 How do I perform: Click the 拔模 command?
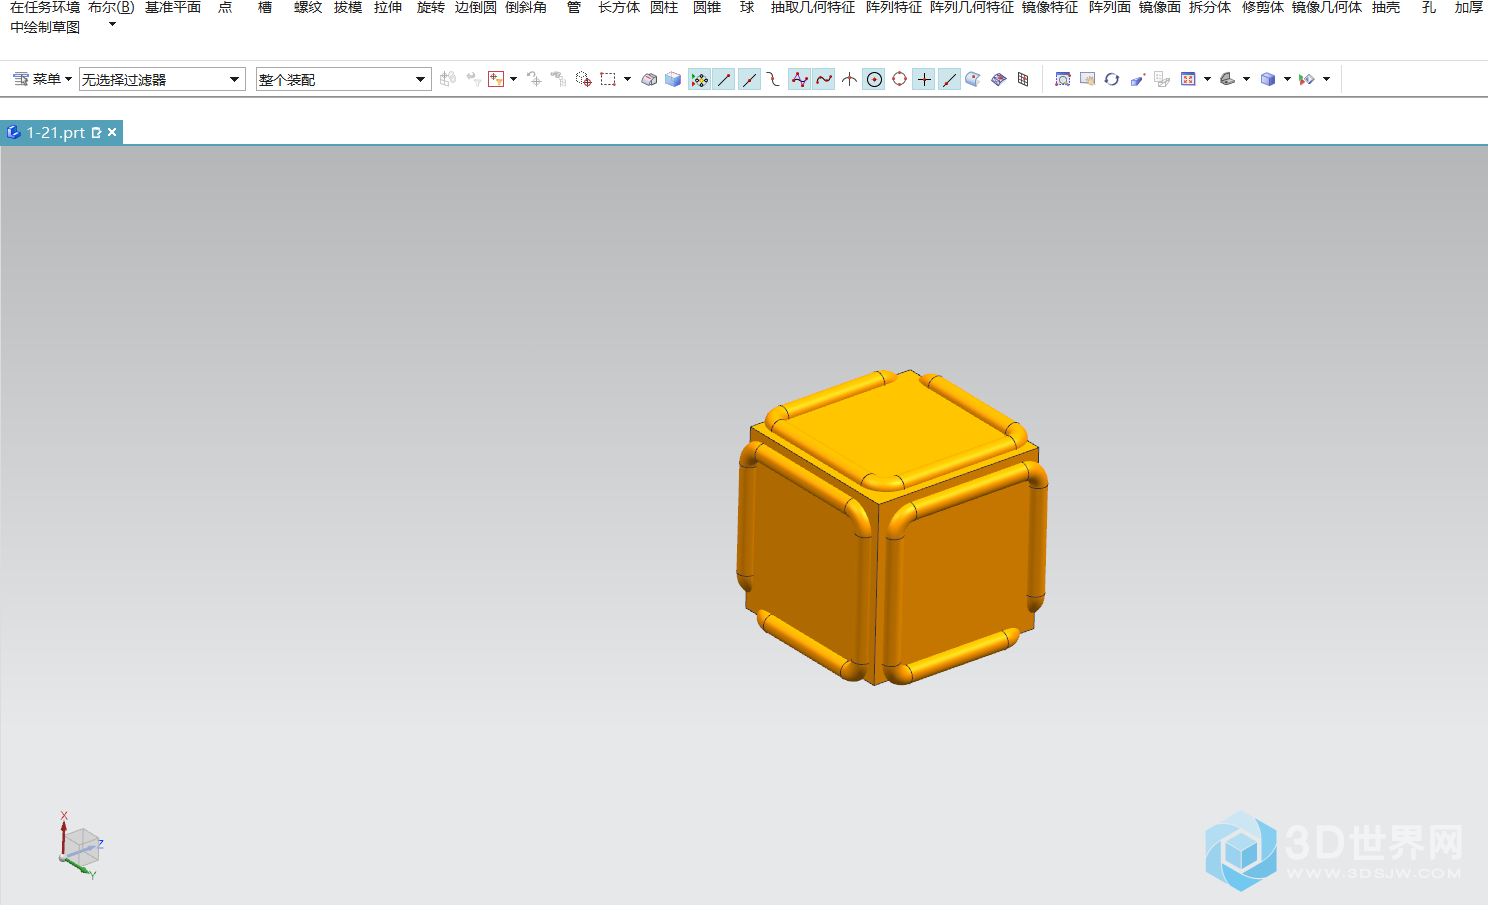coord(348,7)
